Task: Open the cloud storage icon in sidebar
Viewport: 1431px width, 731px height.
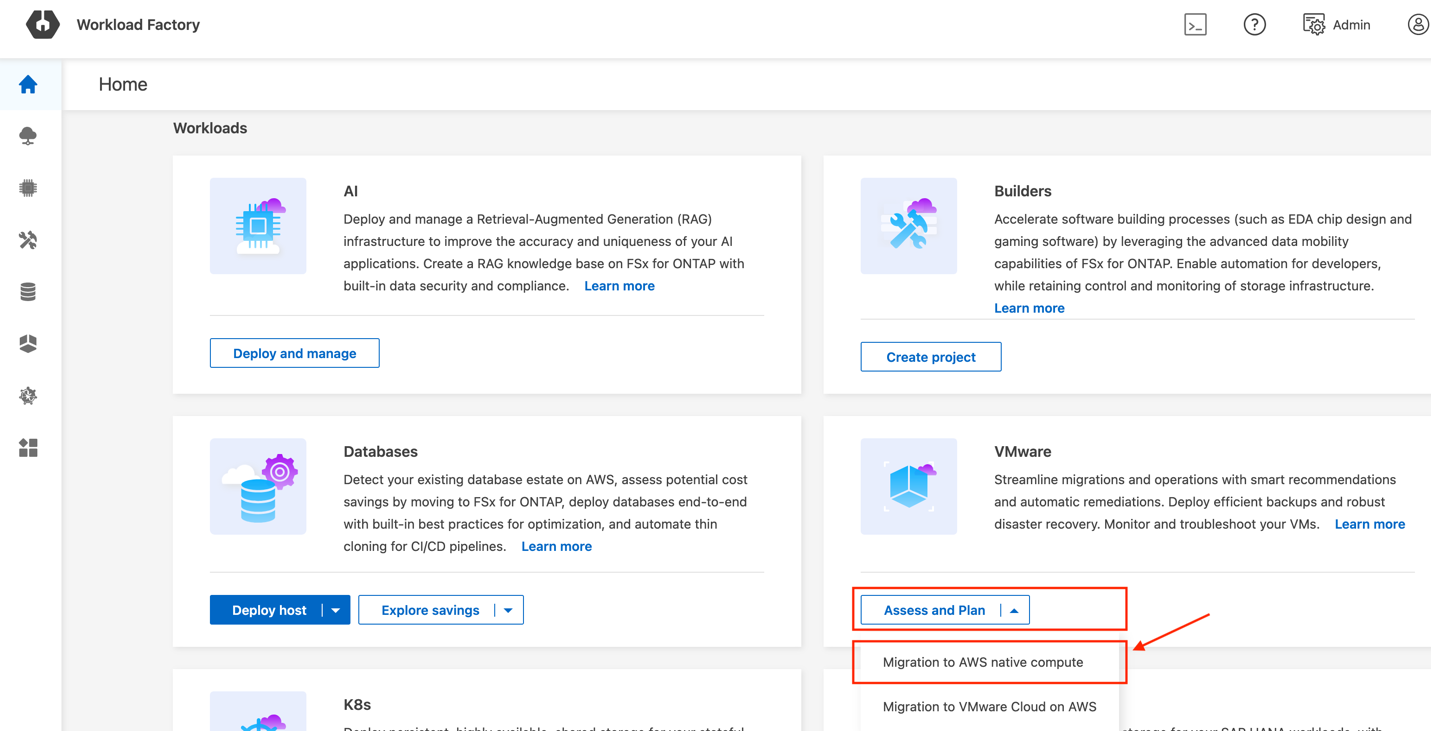Action: (x=28, y=136)
